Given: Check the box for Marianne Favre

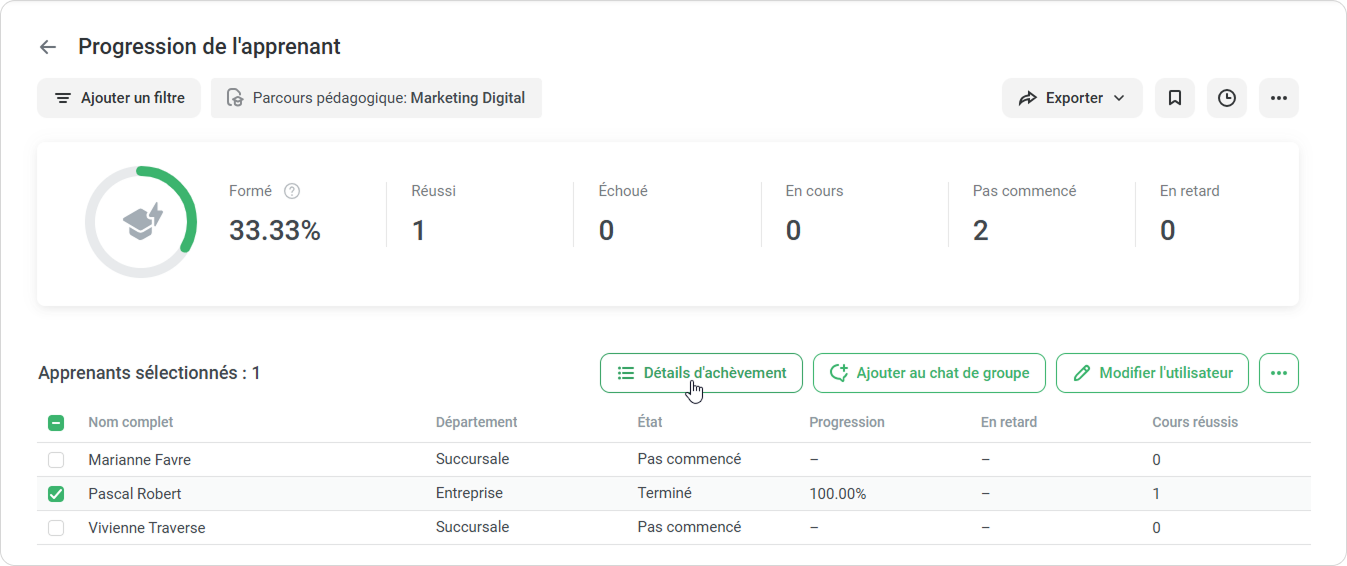Looking at the screenshot, I should point(56,460).
